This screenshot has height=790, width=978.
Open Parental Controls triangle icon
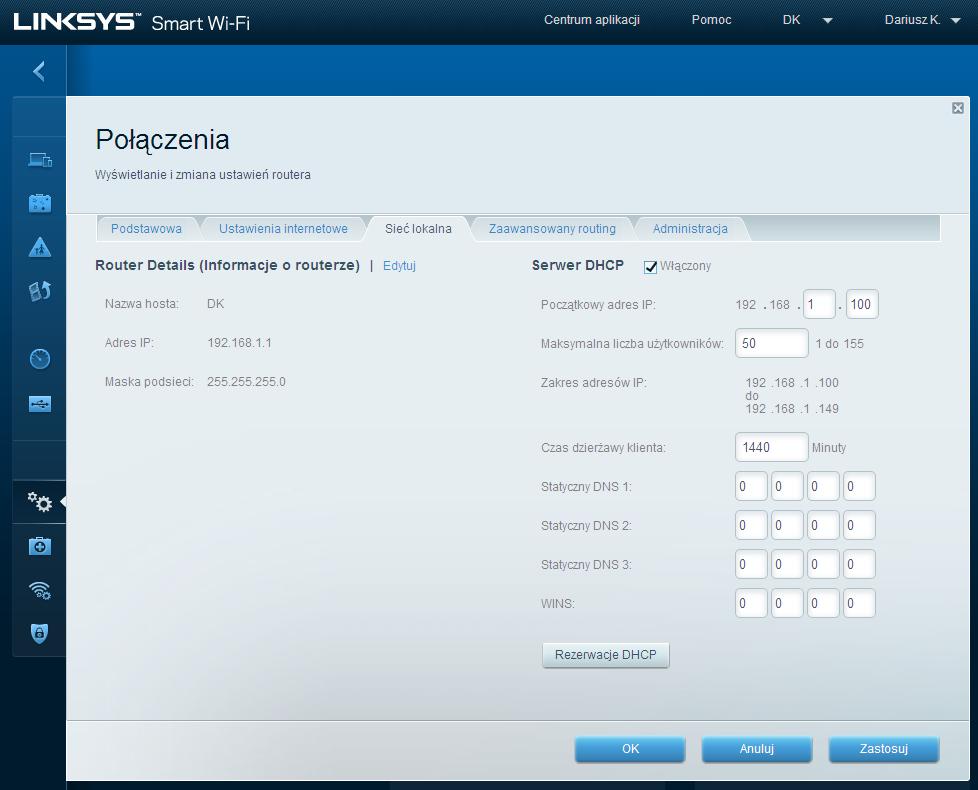39,248
